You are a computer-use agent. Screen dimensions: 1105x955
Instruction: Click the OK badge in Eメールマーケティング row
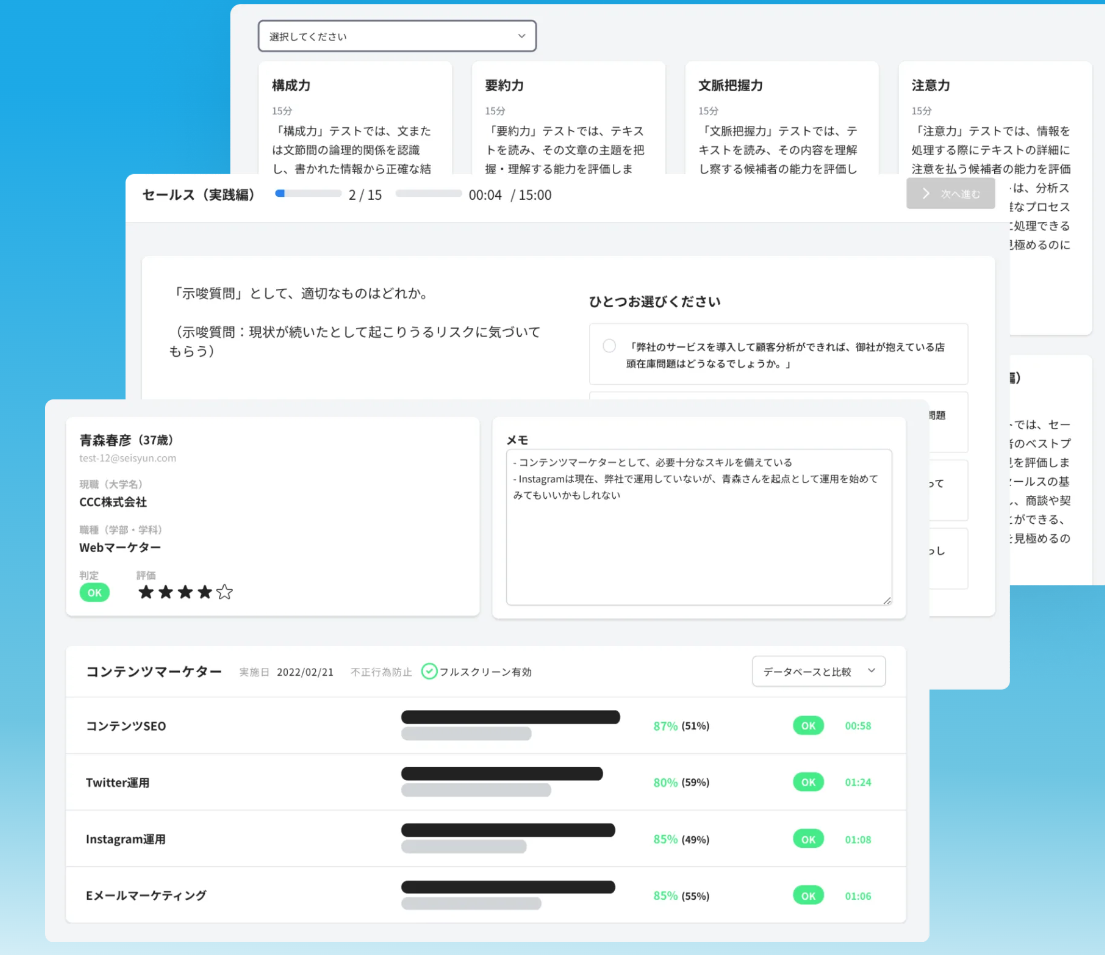[x=808, y=896]
